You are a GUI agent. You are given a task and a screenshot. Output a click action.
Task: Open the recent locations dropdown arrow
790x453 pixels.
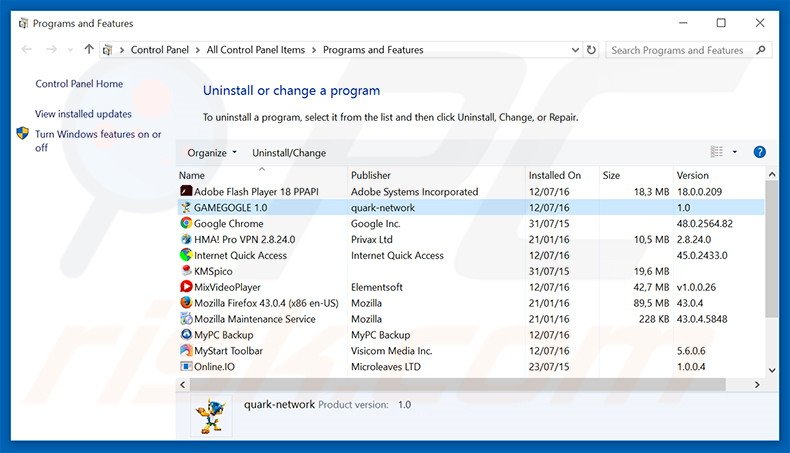70,50
